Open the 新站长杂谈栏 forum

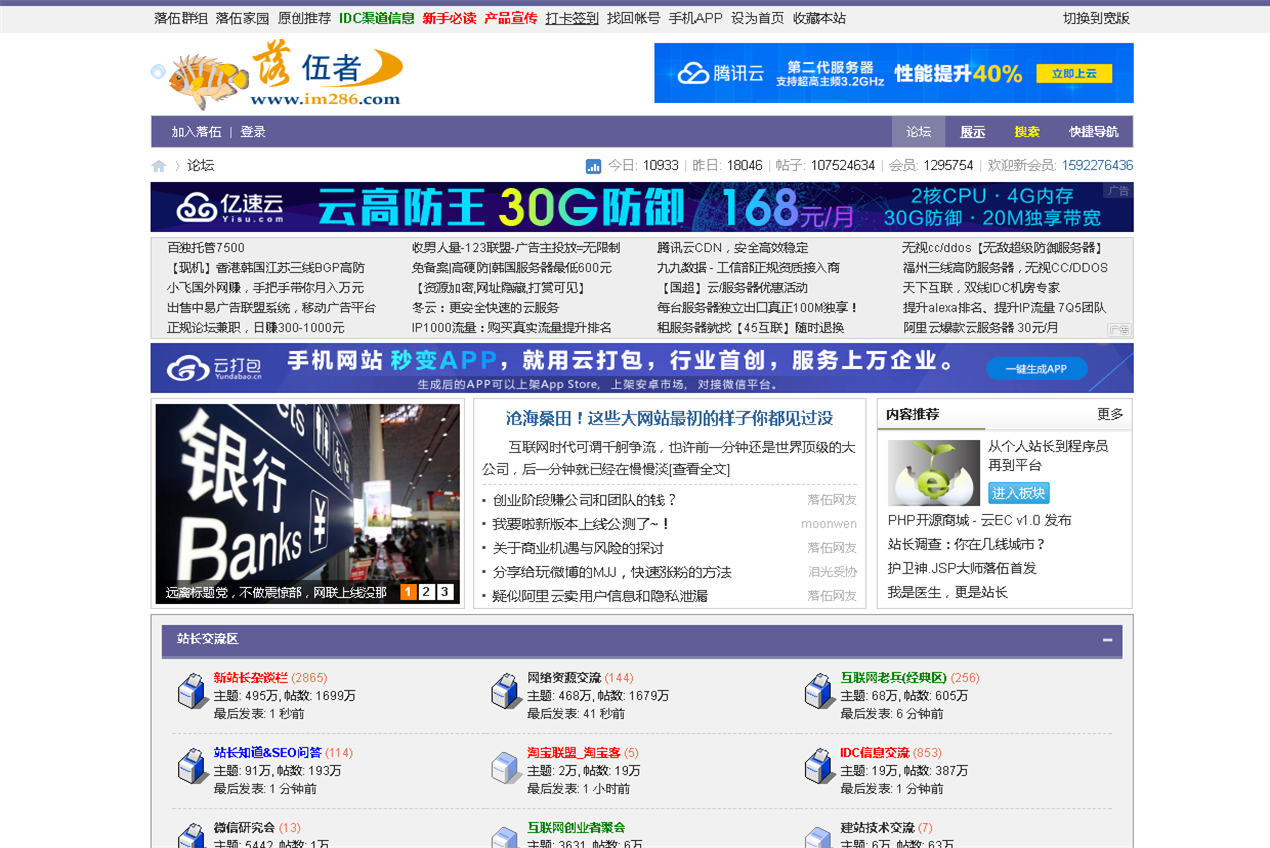[250, 678]
